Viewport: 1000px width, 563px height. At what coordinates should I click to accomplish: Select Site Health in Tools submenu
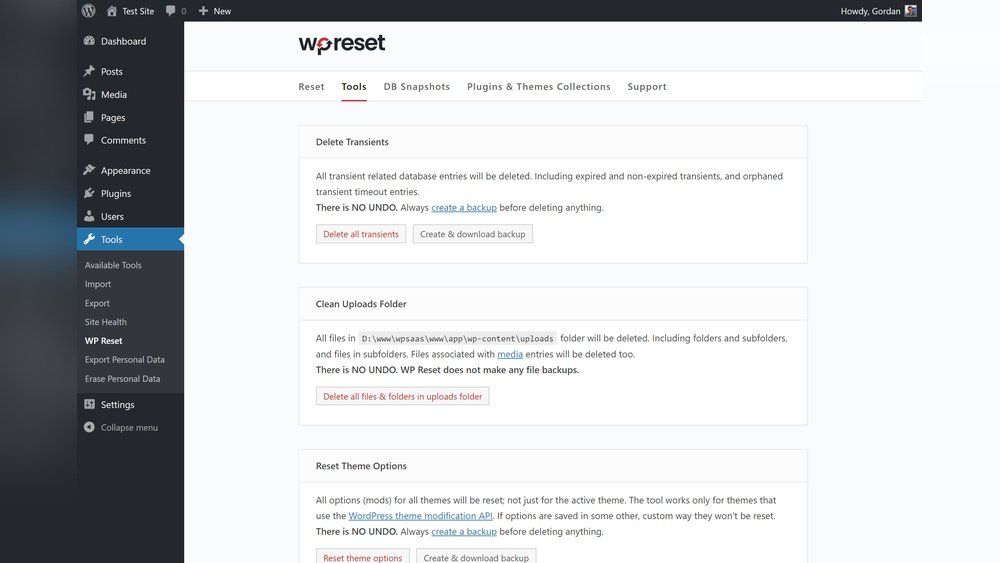click(x=105, y=322)
